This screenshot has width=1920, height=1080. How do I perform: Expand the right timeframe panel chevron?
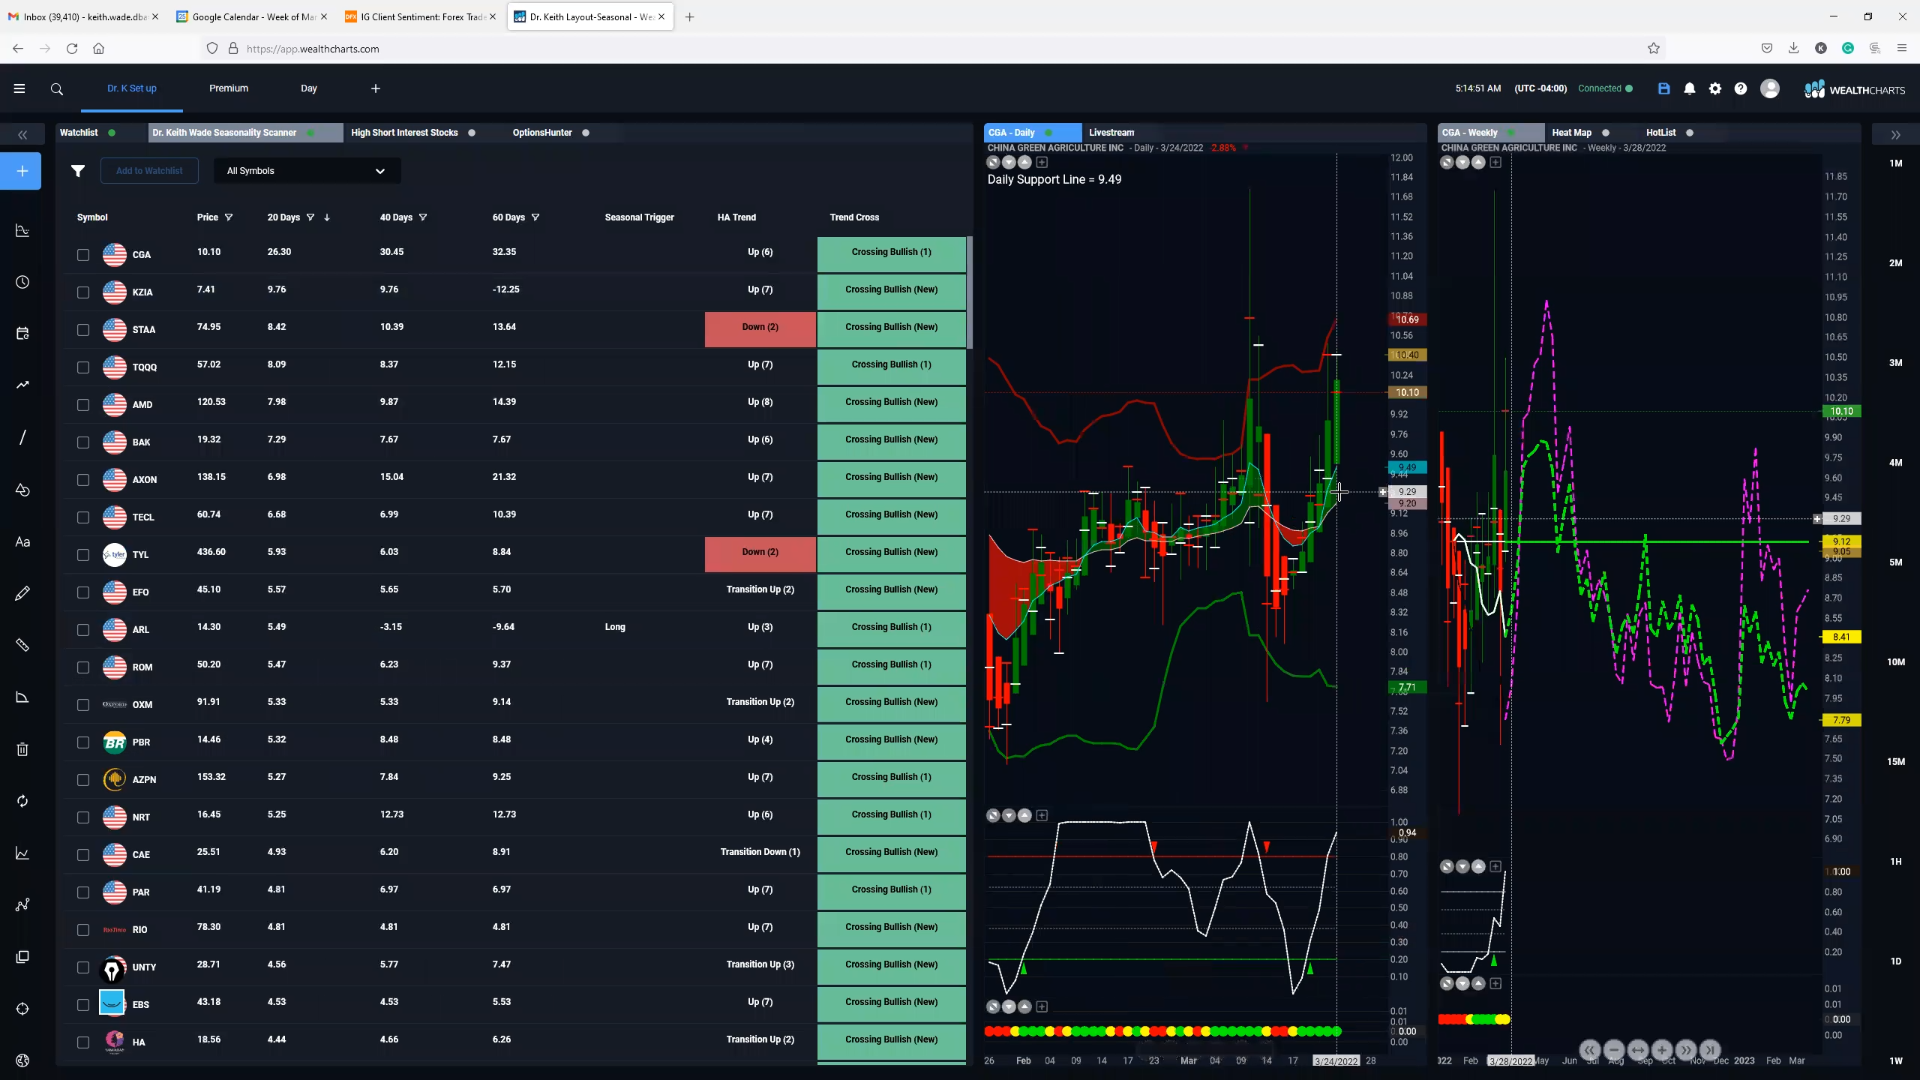click(x=1895, y=134)
